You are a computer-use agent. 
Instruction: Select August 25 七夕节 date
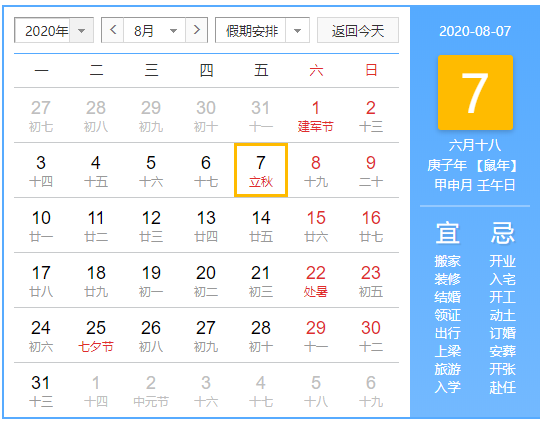point(96,335)
